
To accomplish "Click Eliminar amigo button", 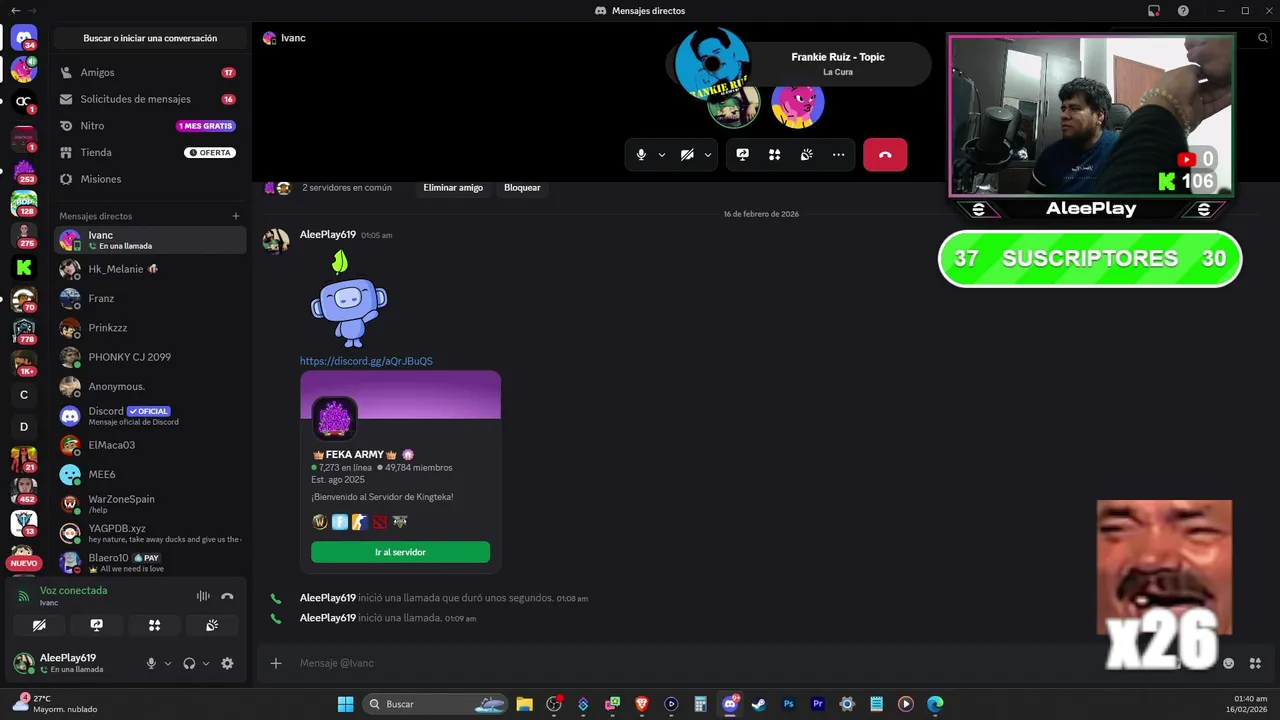I will [x=453, y=188].
